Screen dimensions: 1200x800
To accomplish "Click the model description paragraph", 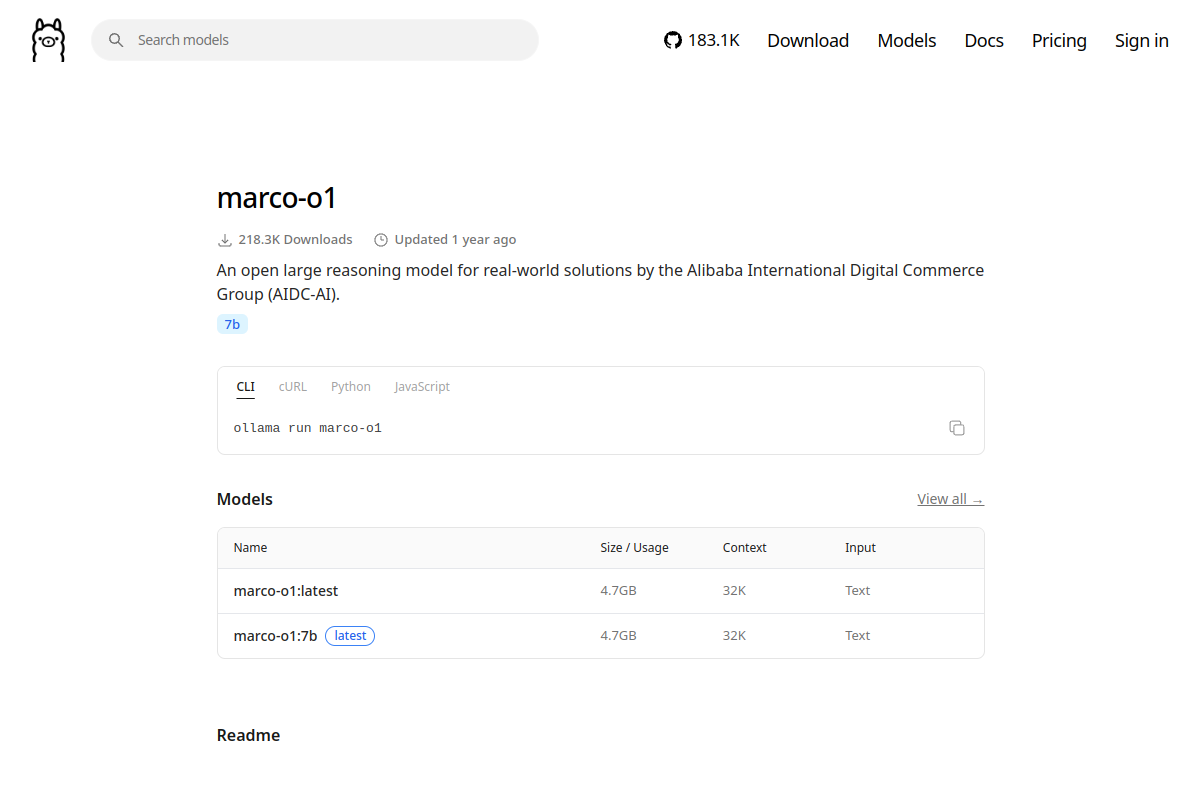I will [600, 282].
